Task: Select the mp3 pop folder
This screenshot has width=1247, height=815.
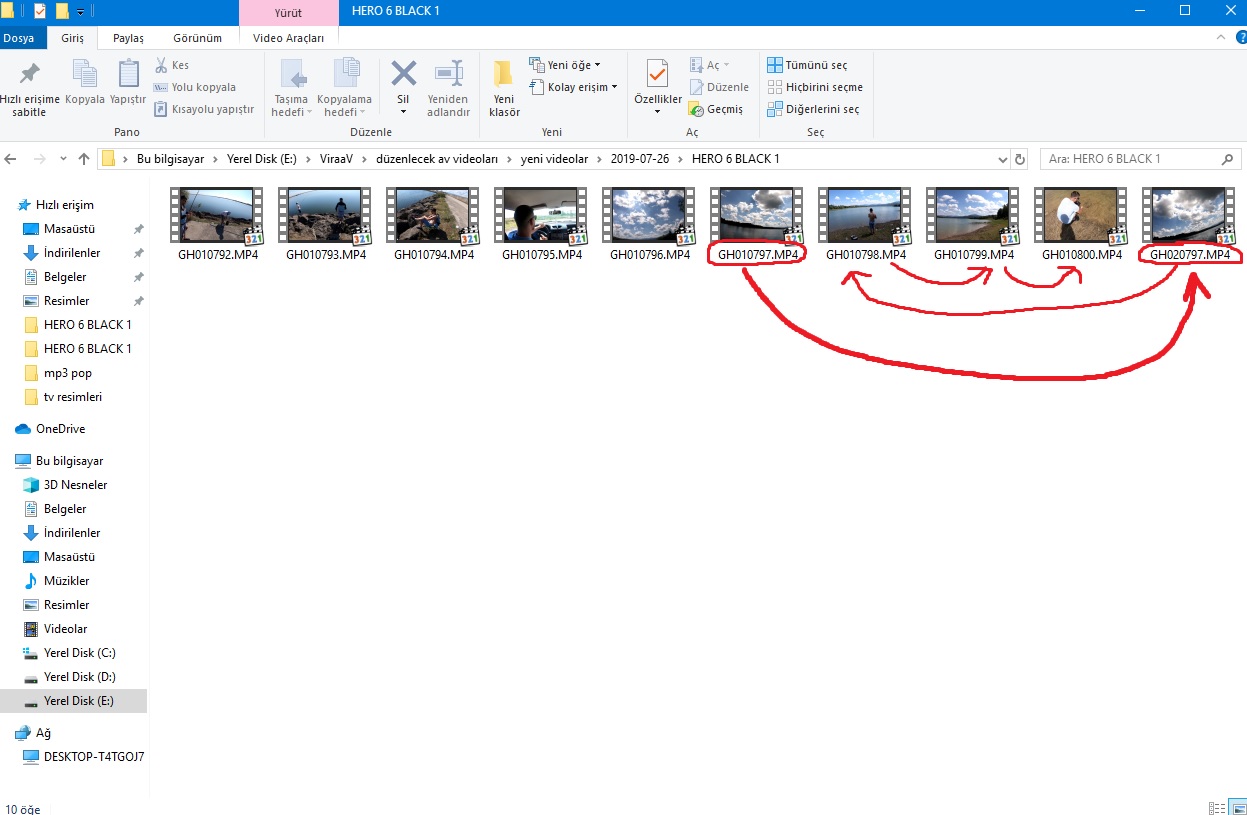Action: [67, 373]
